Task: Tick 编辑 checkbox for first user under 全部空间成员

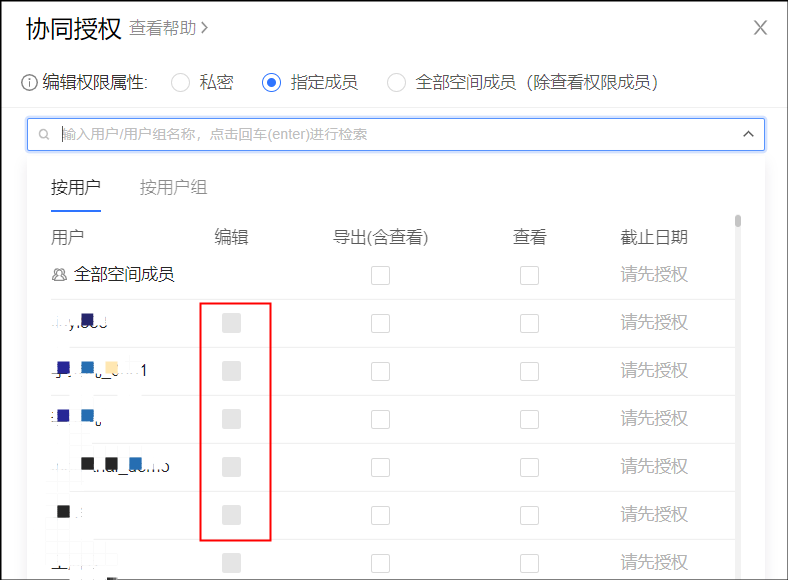Action: 231,323
